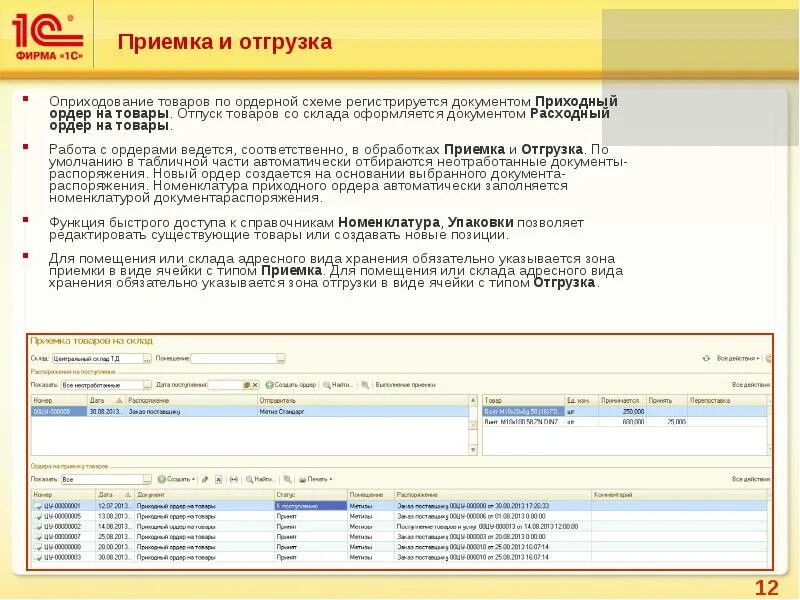
Task: Click the magnifier Найти icon in upper toolbar
Action: (x=327, y=385)
